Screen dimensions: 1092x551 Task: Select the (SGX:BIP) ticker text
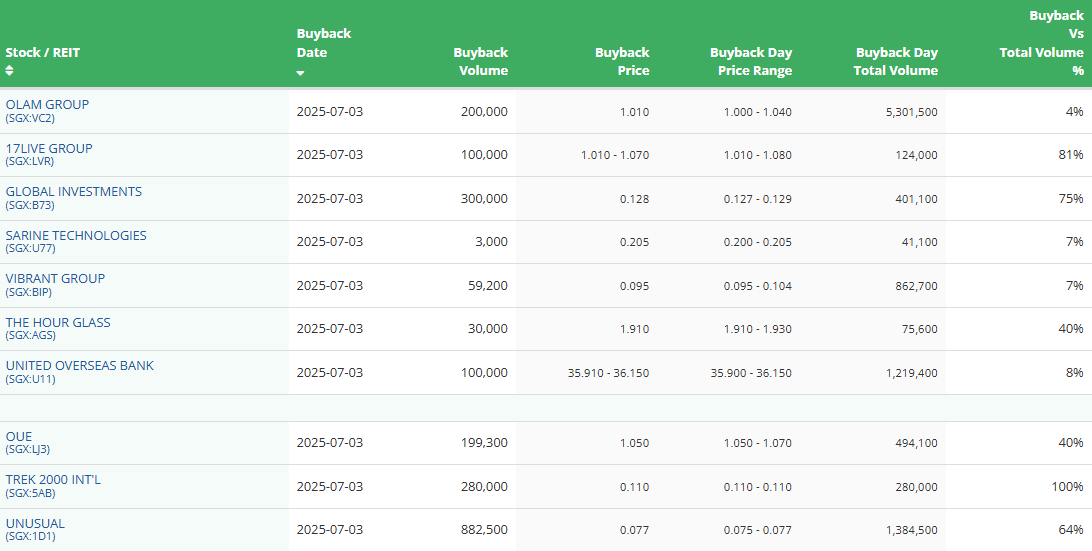tap(29, 293)
